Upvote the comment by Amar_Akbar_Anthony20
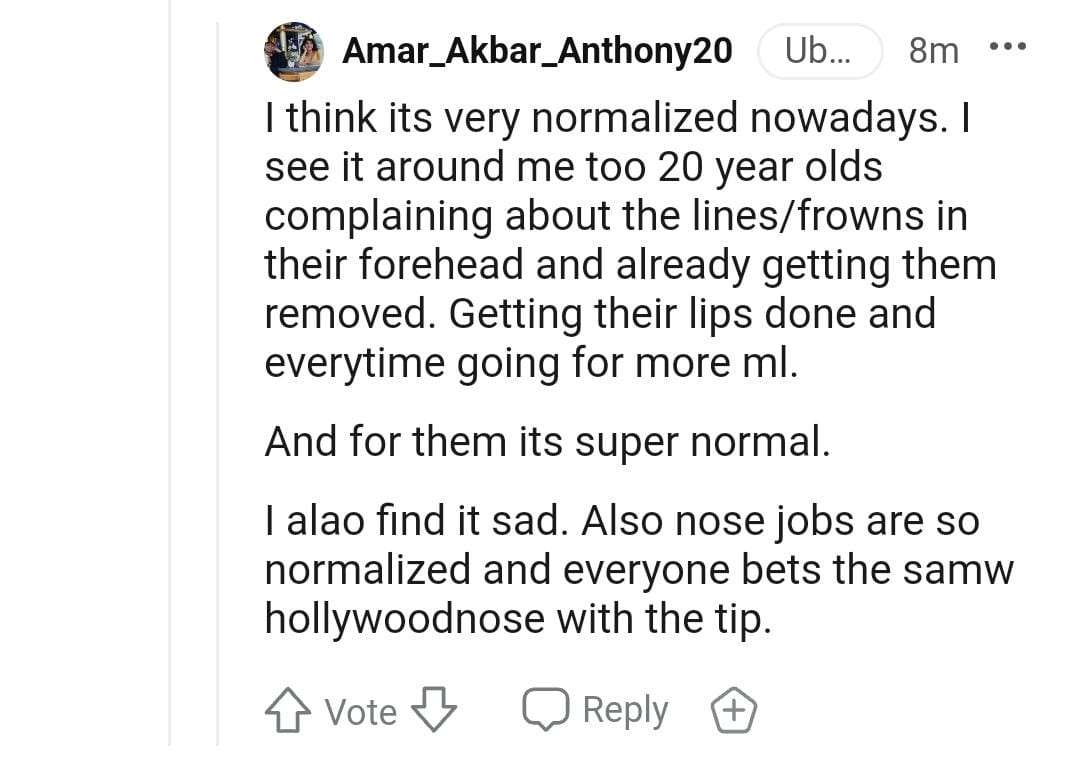Viewport: 1079px width, 763px height. 286,711
